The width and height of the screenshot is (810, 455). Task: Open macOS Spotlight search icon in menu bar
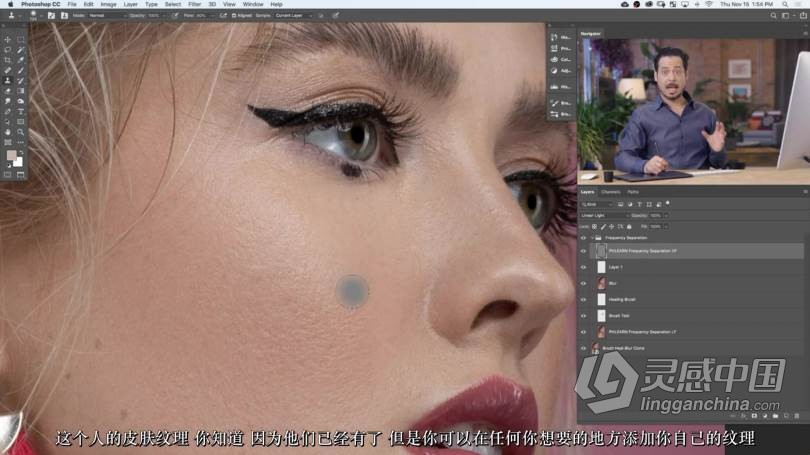pyautogui.click(x=785, y=4)
